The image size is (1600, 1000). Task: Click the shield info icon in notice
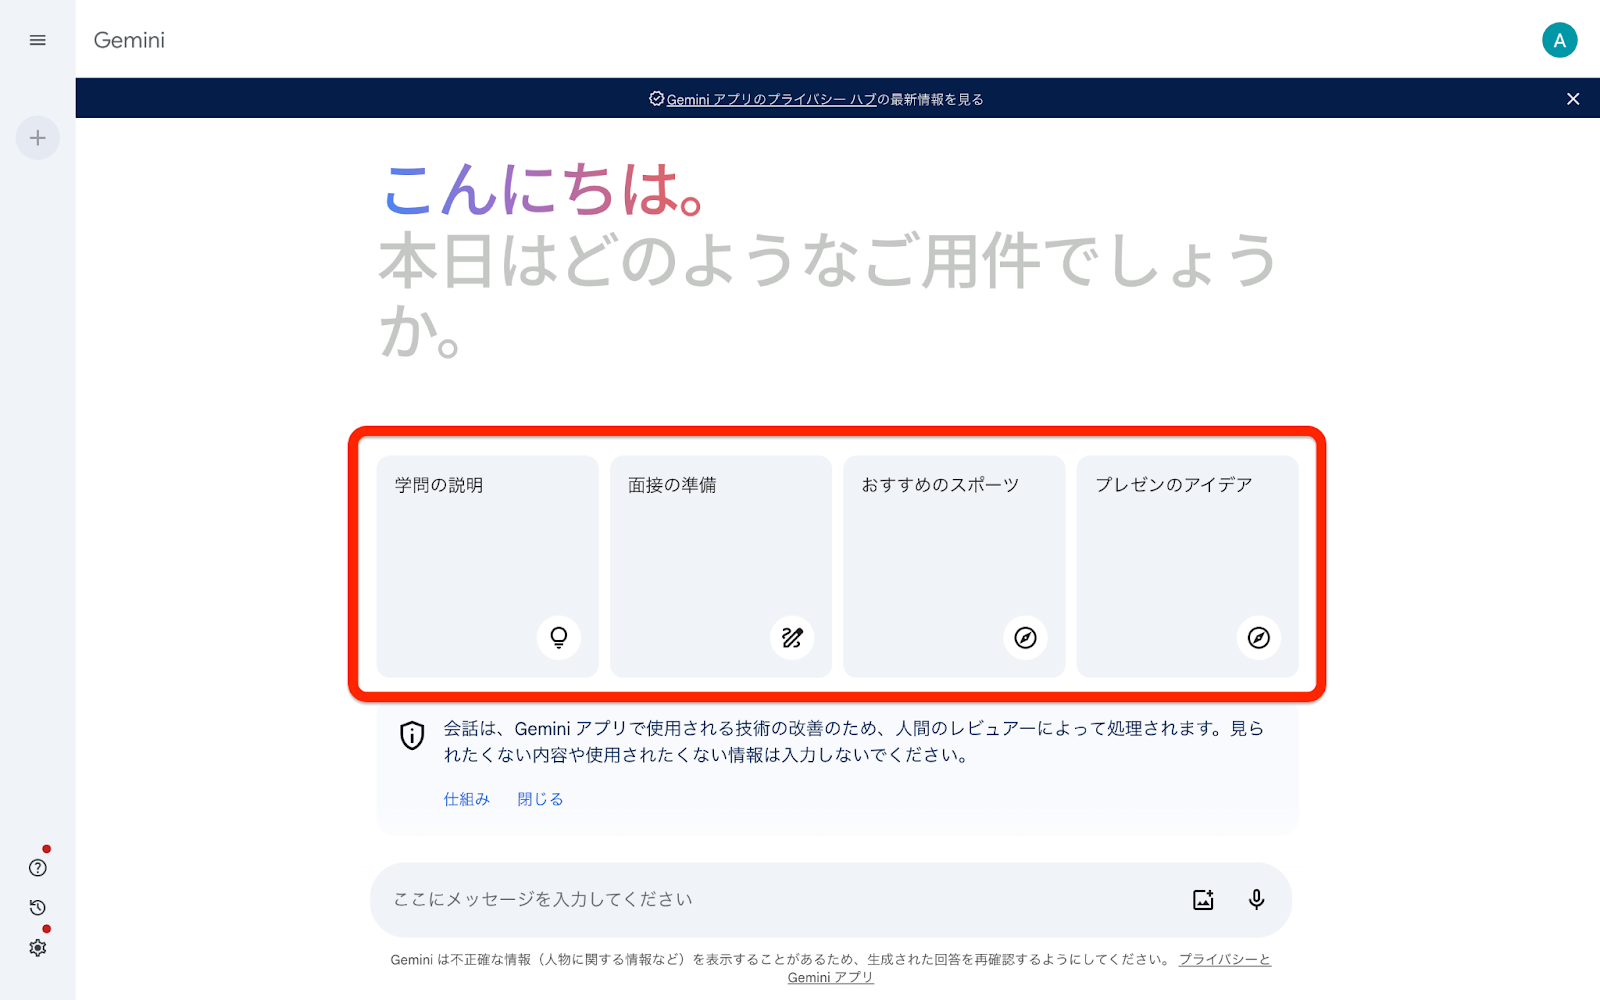(x=412, y=735)
